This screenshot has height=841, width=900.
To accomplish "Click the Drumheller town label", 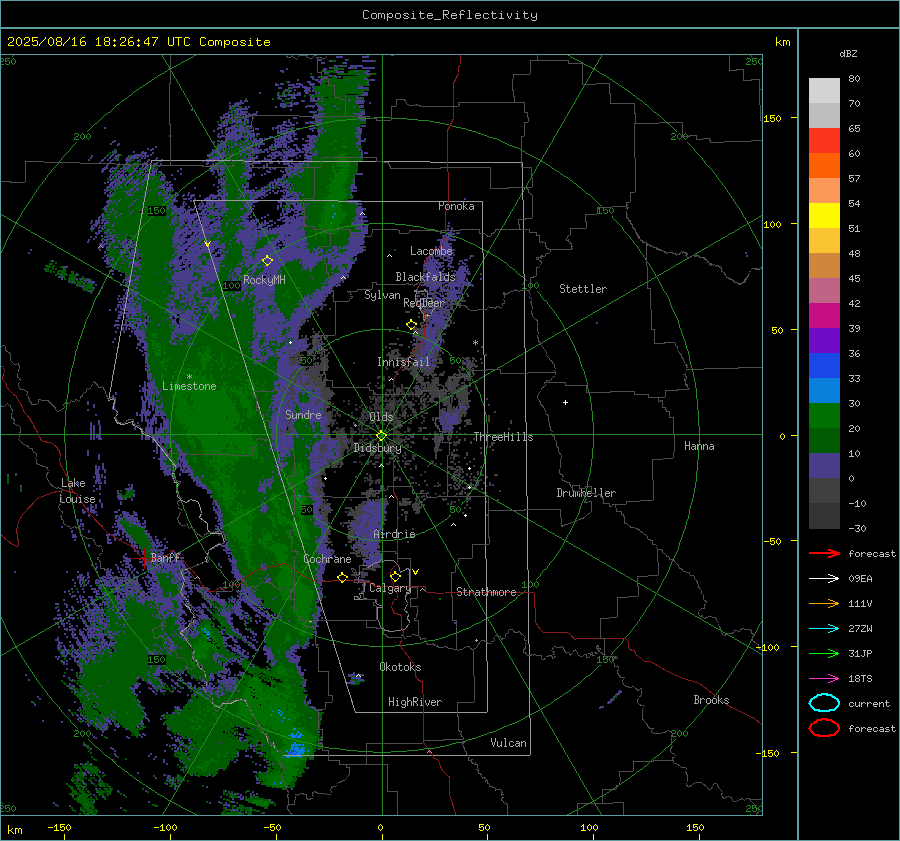I will [x=586, y=493].
